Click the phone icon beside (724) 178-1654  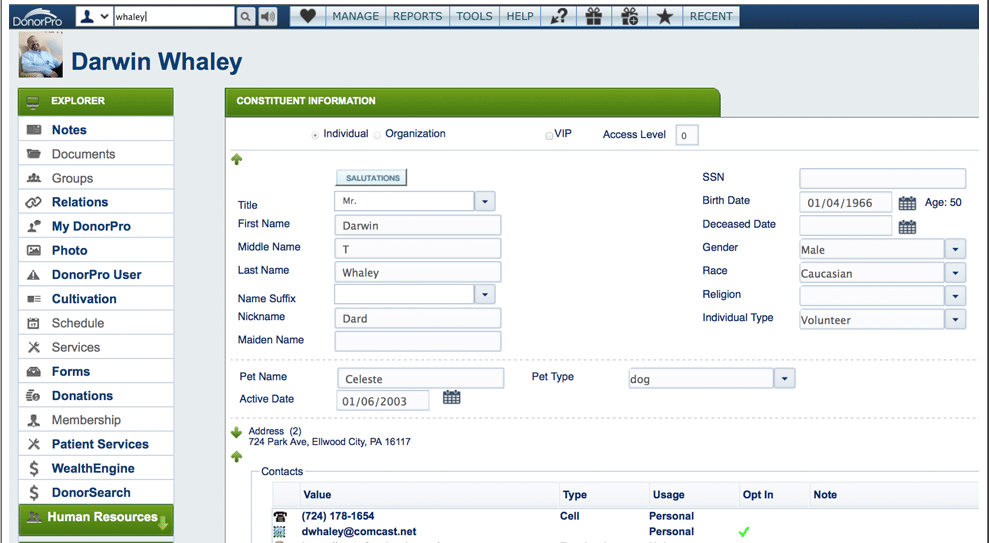pyautogui.click(x=280, y=516)
